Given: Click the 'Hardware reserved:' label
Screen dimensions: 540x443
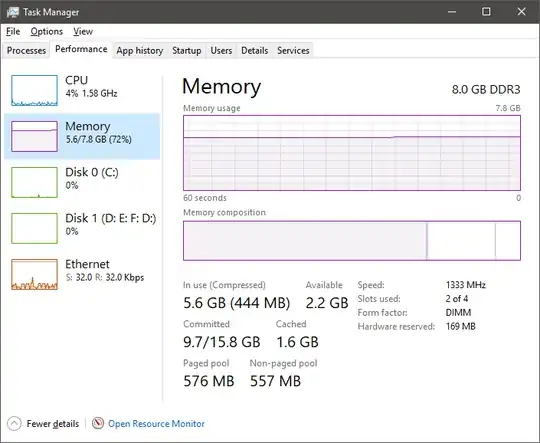Looking at the screenshot, I should (396, 326).
